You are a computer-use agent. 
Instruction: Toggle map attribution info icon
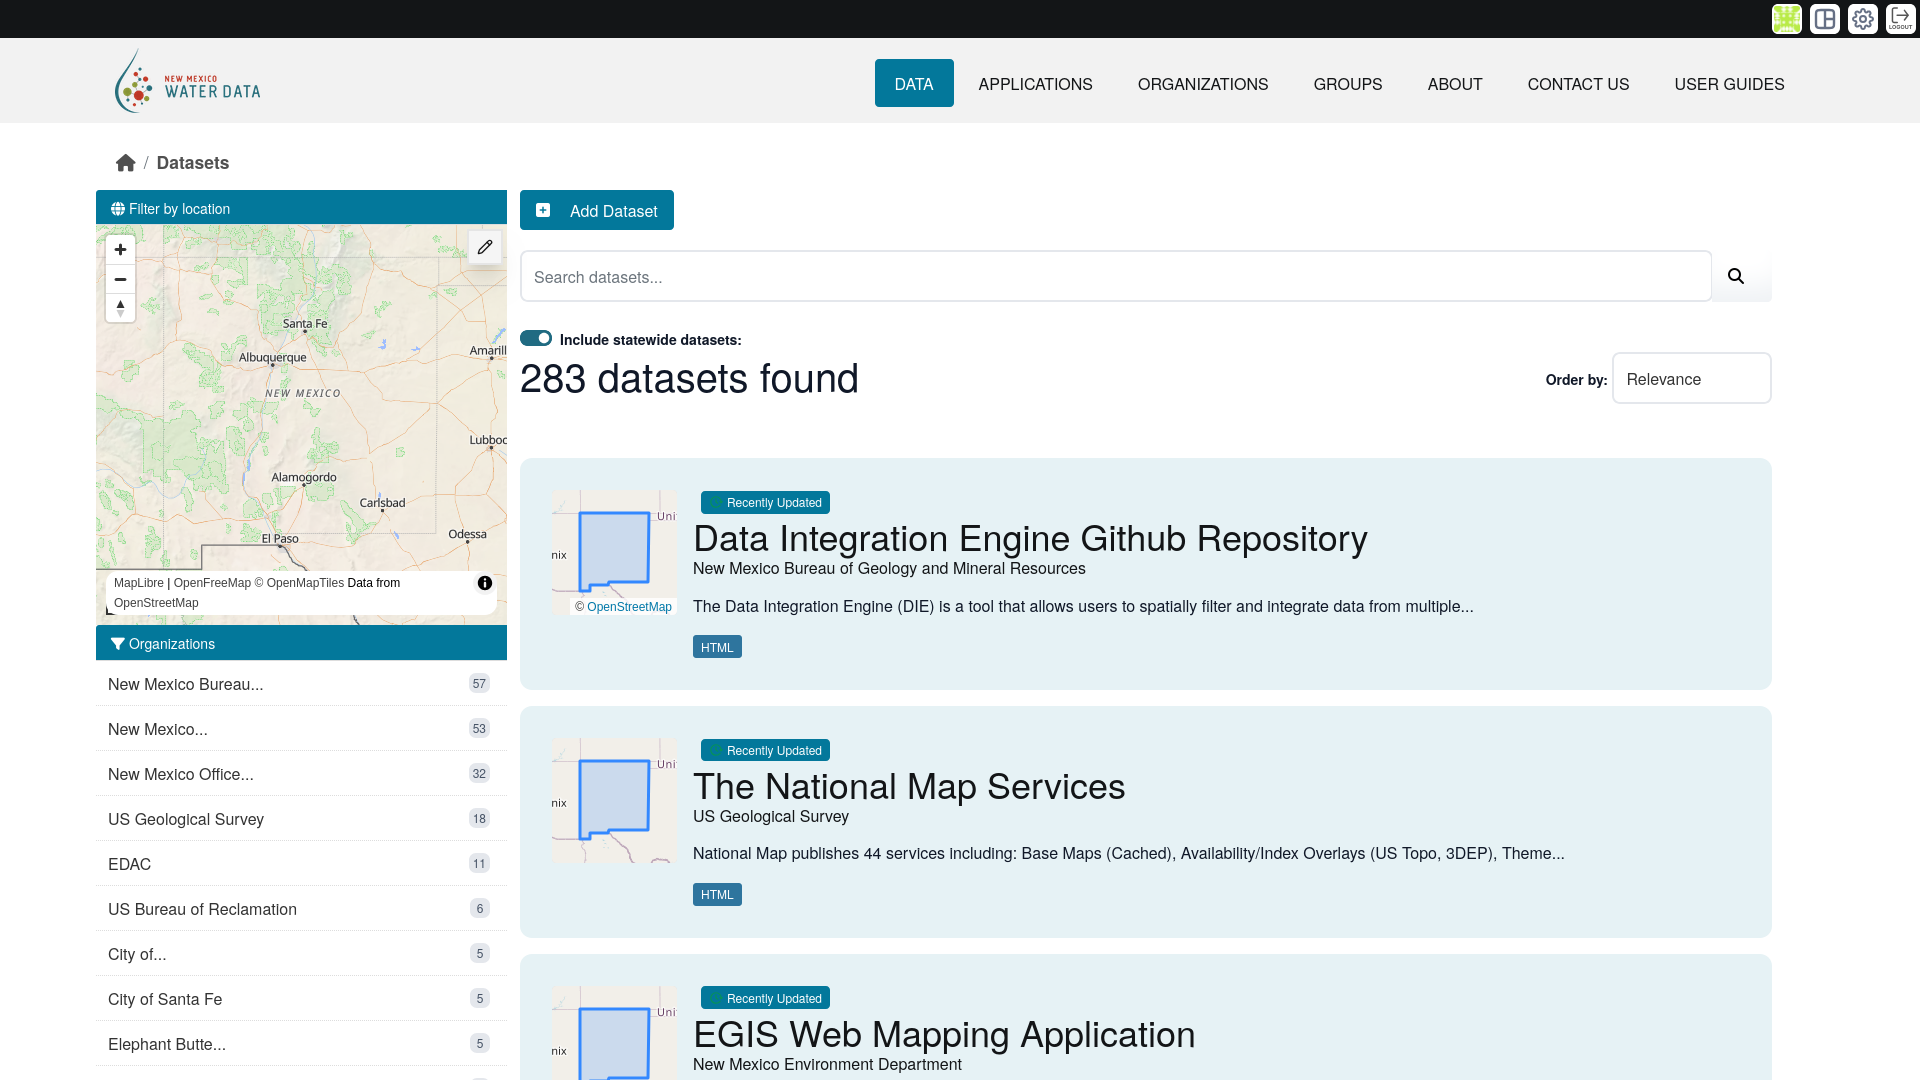pos(484,583)
